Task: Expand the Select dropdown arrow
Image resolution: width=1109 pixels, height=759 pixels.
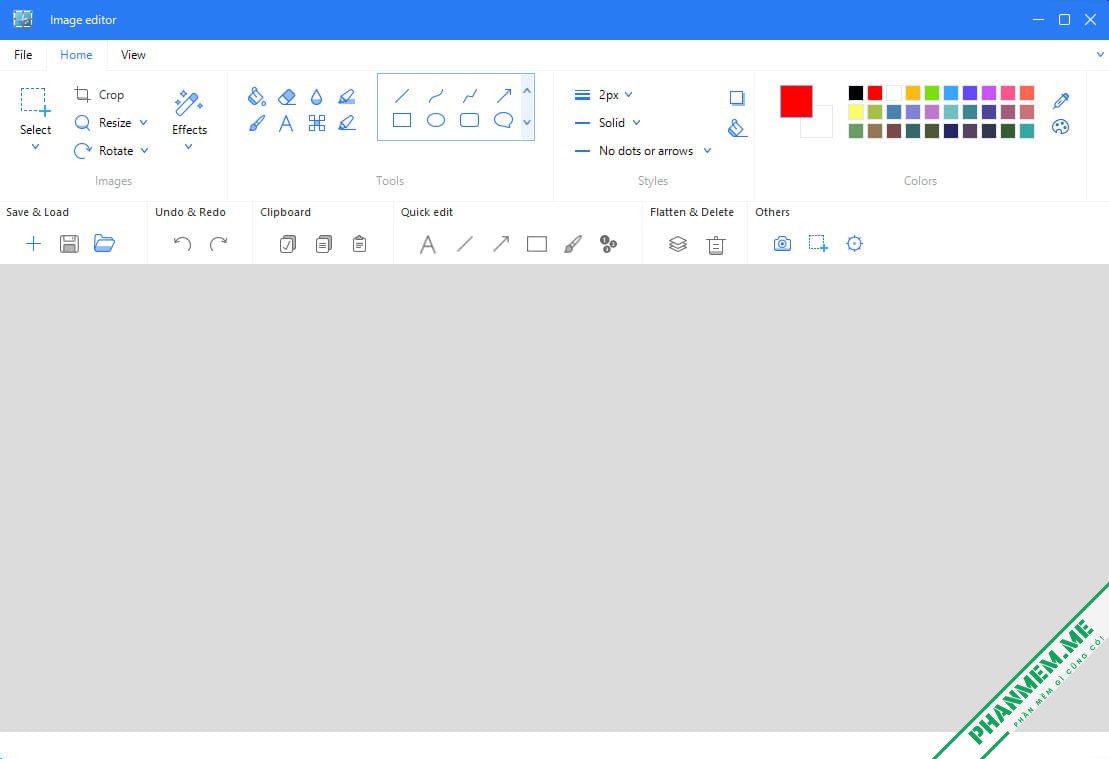Action: coord(35,147)
